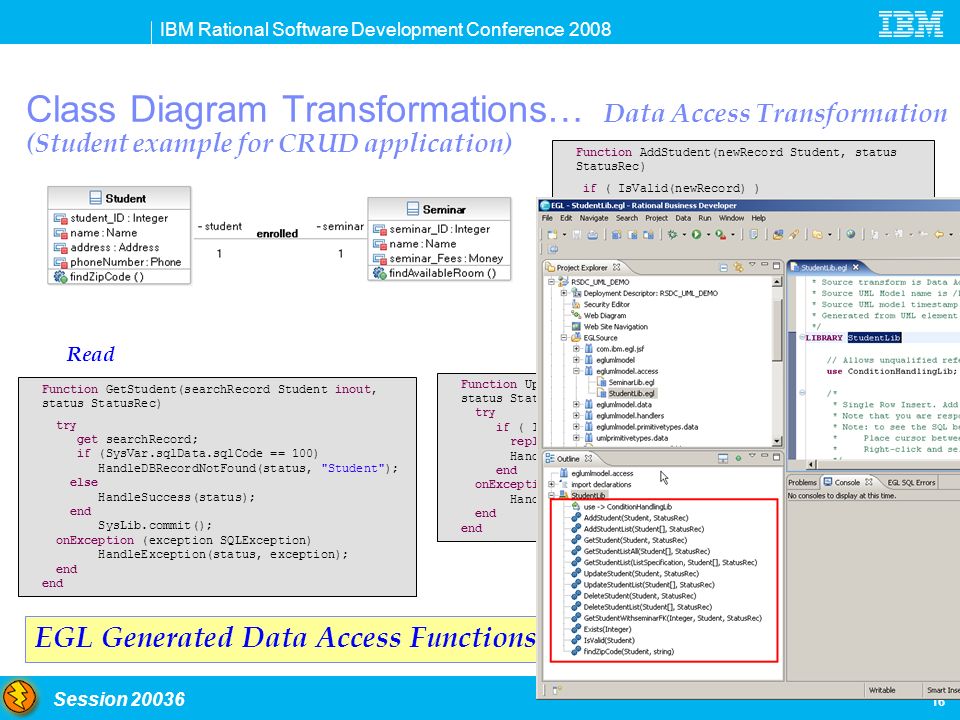Click the green dot icon in Outline toolbar
960x720 pixels.
tap(738, 458)
